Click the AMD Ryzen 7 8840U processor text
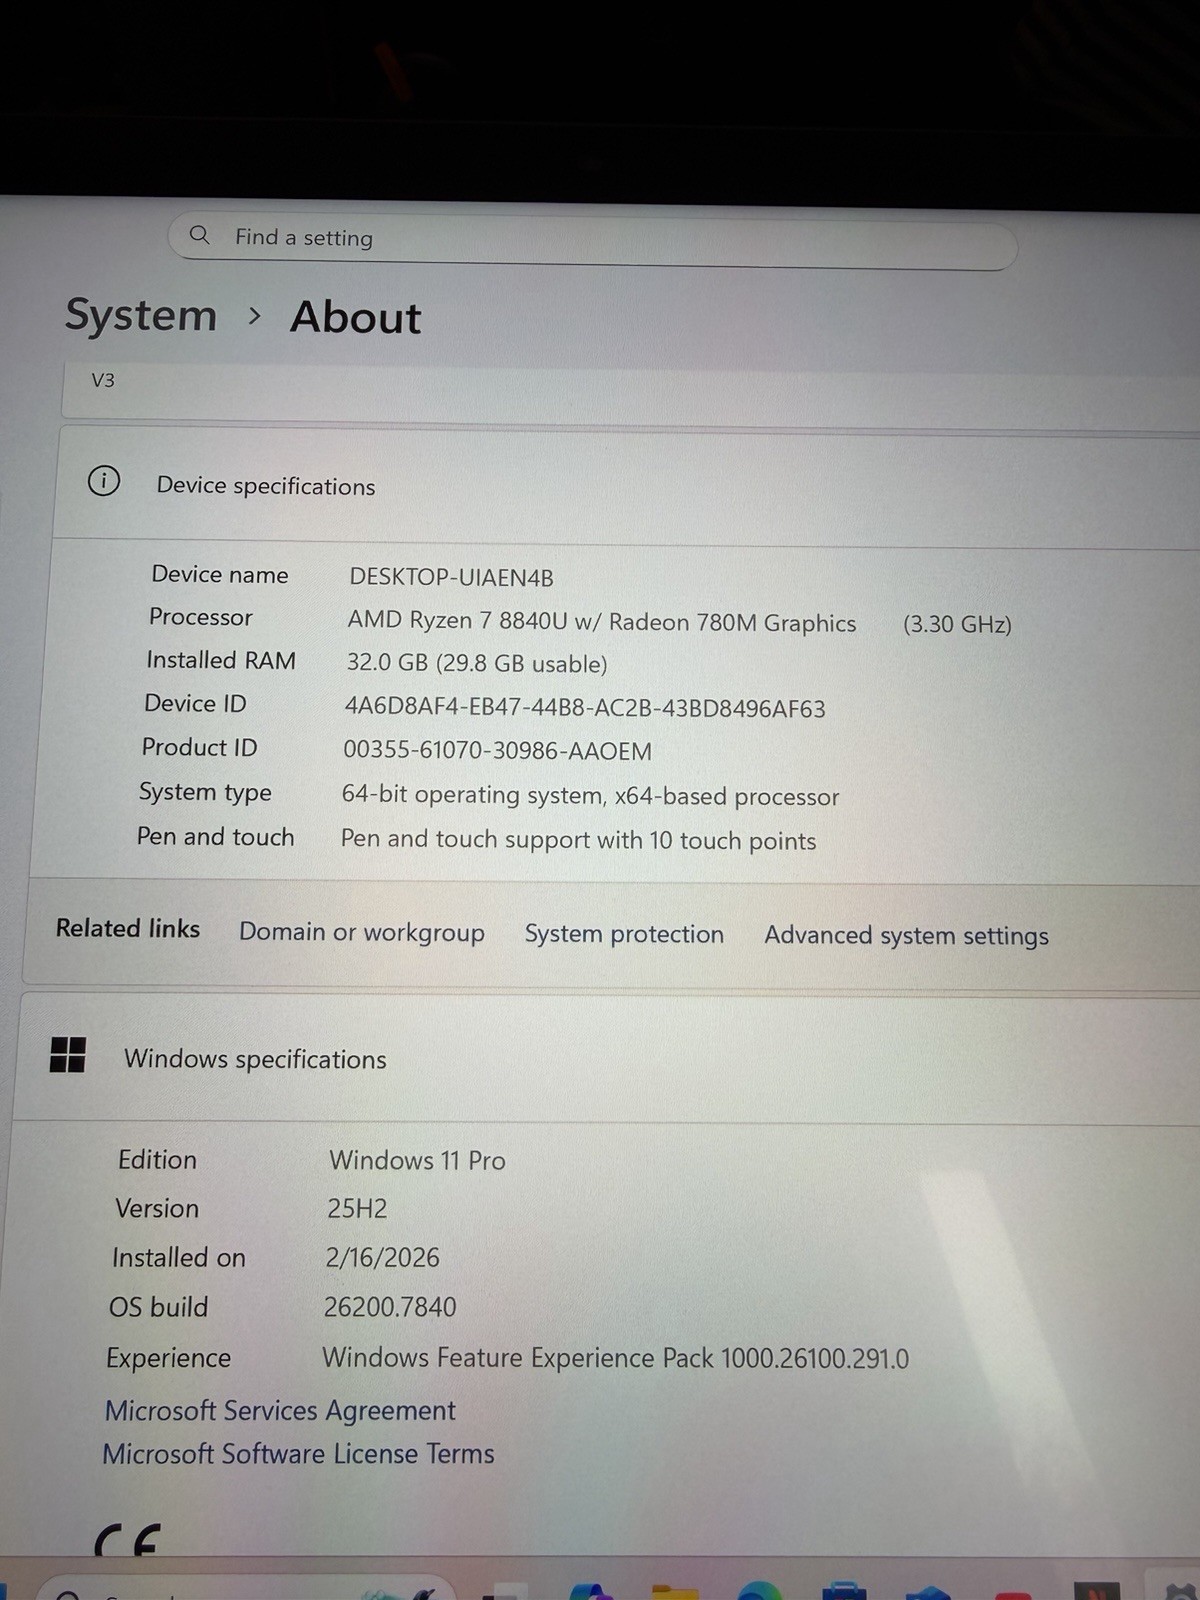1200x1600 pixels. pyautogui.click(x=602, y=622)
